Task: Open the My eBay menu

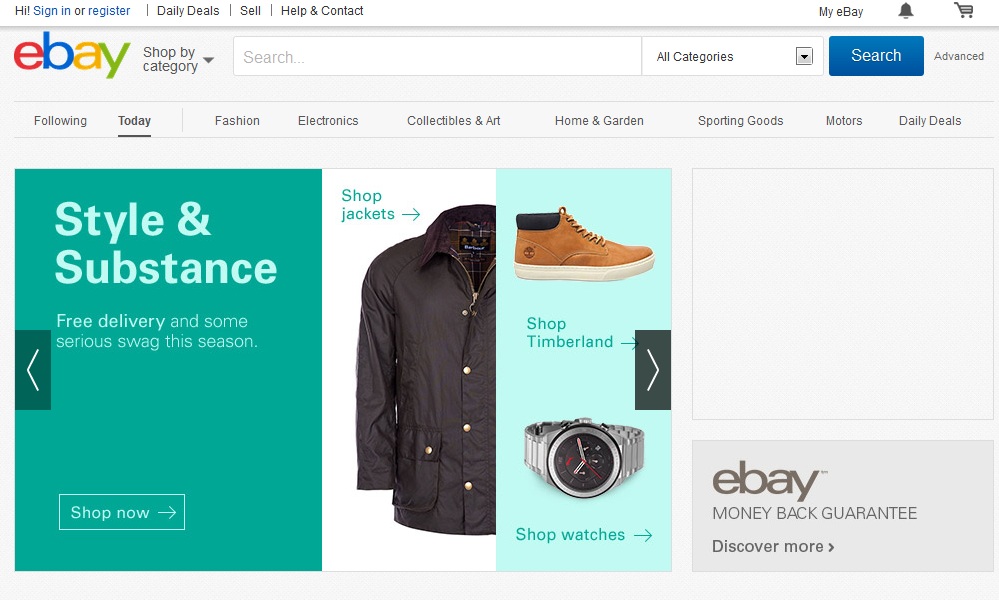Action: 841,11
